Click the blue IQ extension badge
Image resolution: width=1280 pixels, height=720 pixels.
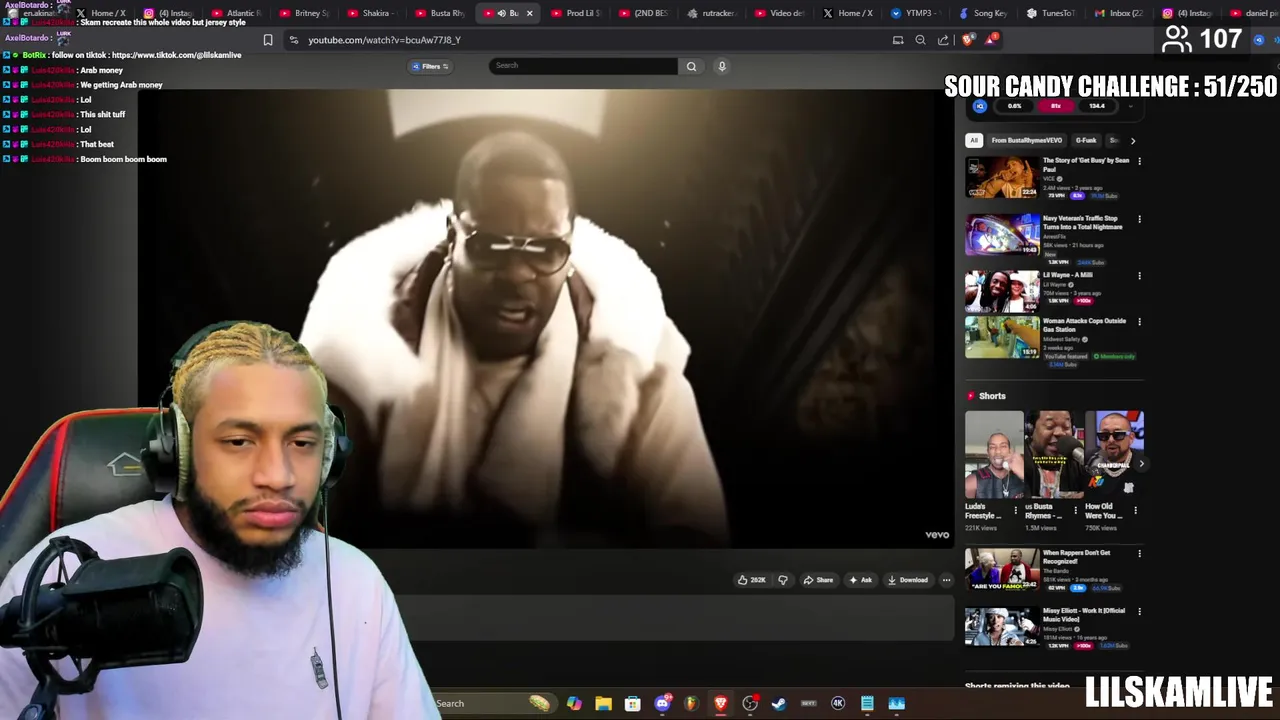click(979, 106)
